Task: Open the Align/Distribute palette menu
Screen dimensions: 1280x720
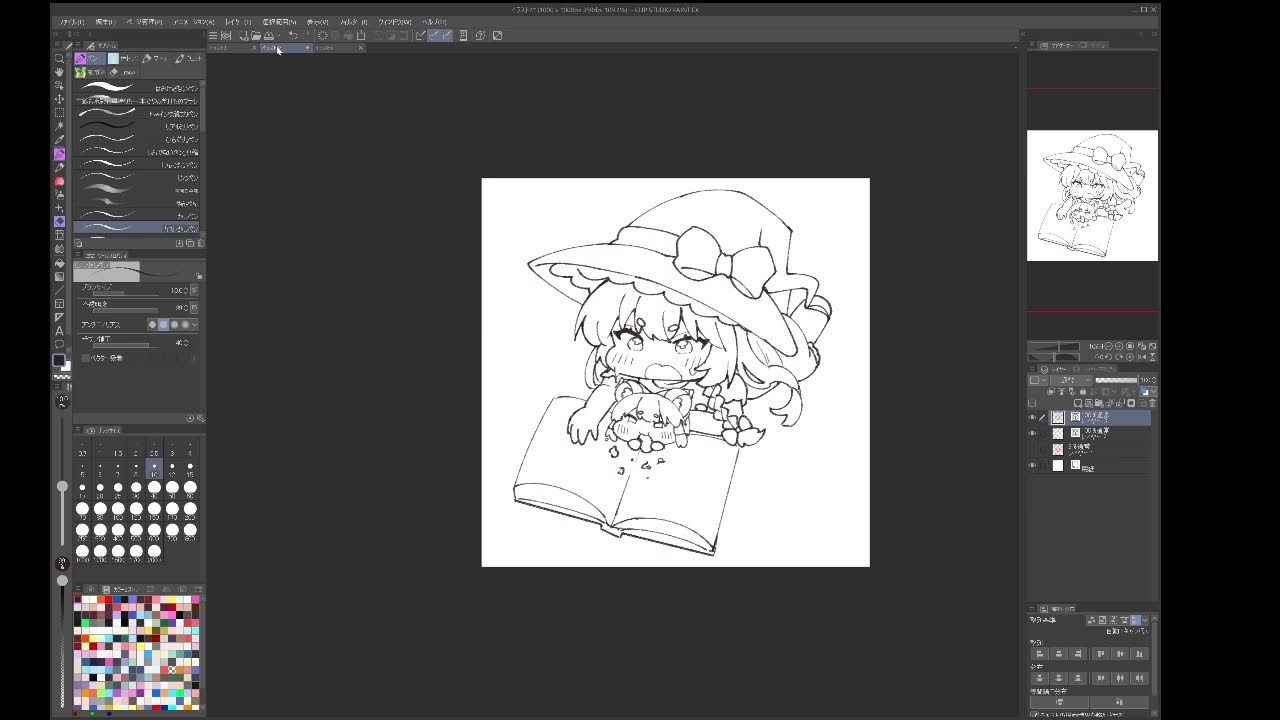Action: pos(1032,608)
